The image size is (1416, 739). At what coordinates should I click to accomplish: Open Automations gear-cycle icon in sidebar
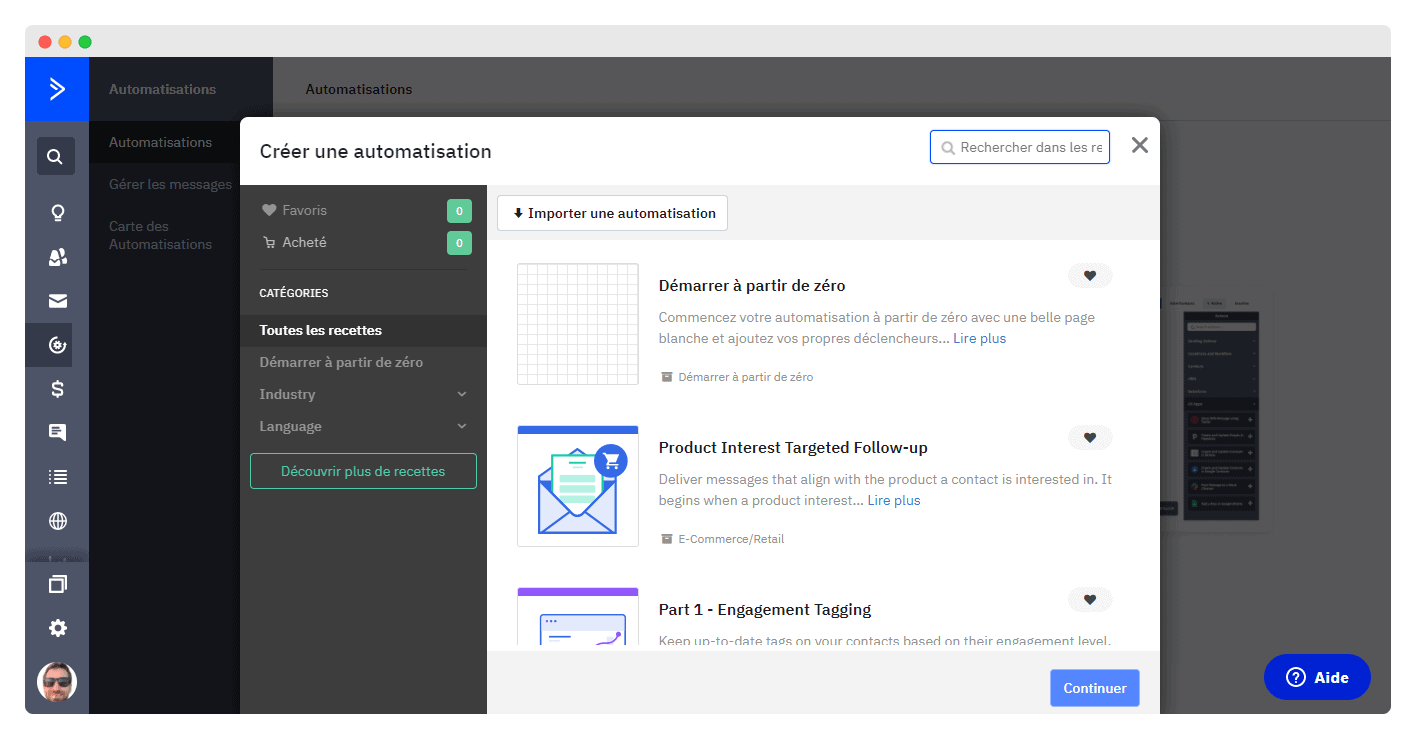pos(58,345)
